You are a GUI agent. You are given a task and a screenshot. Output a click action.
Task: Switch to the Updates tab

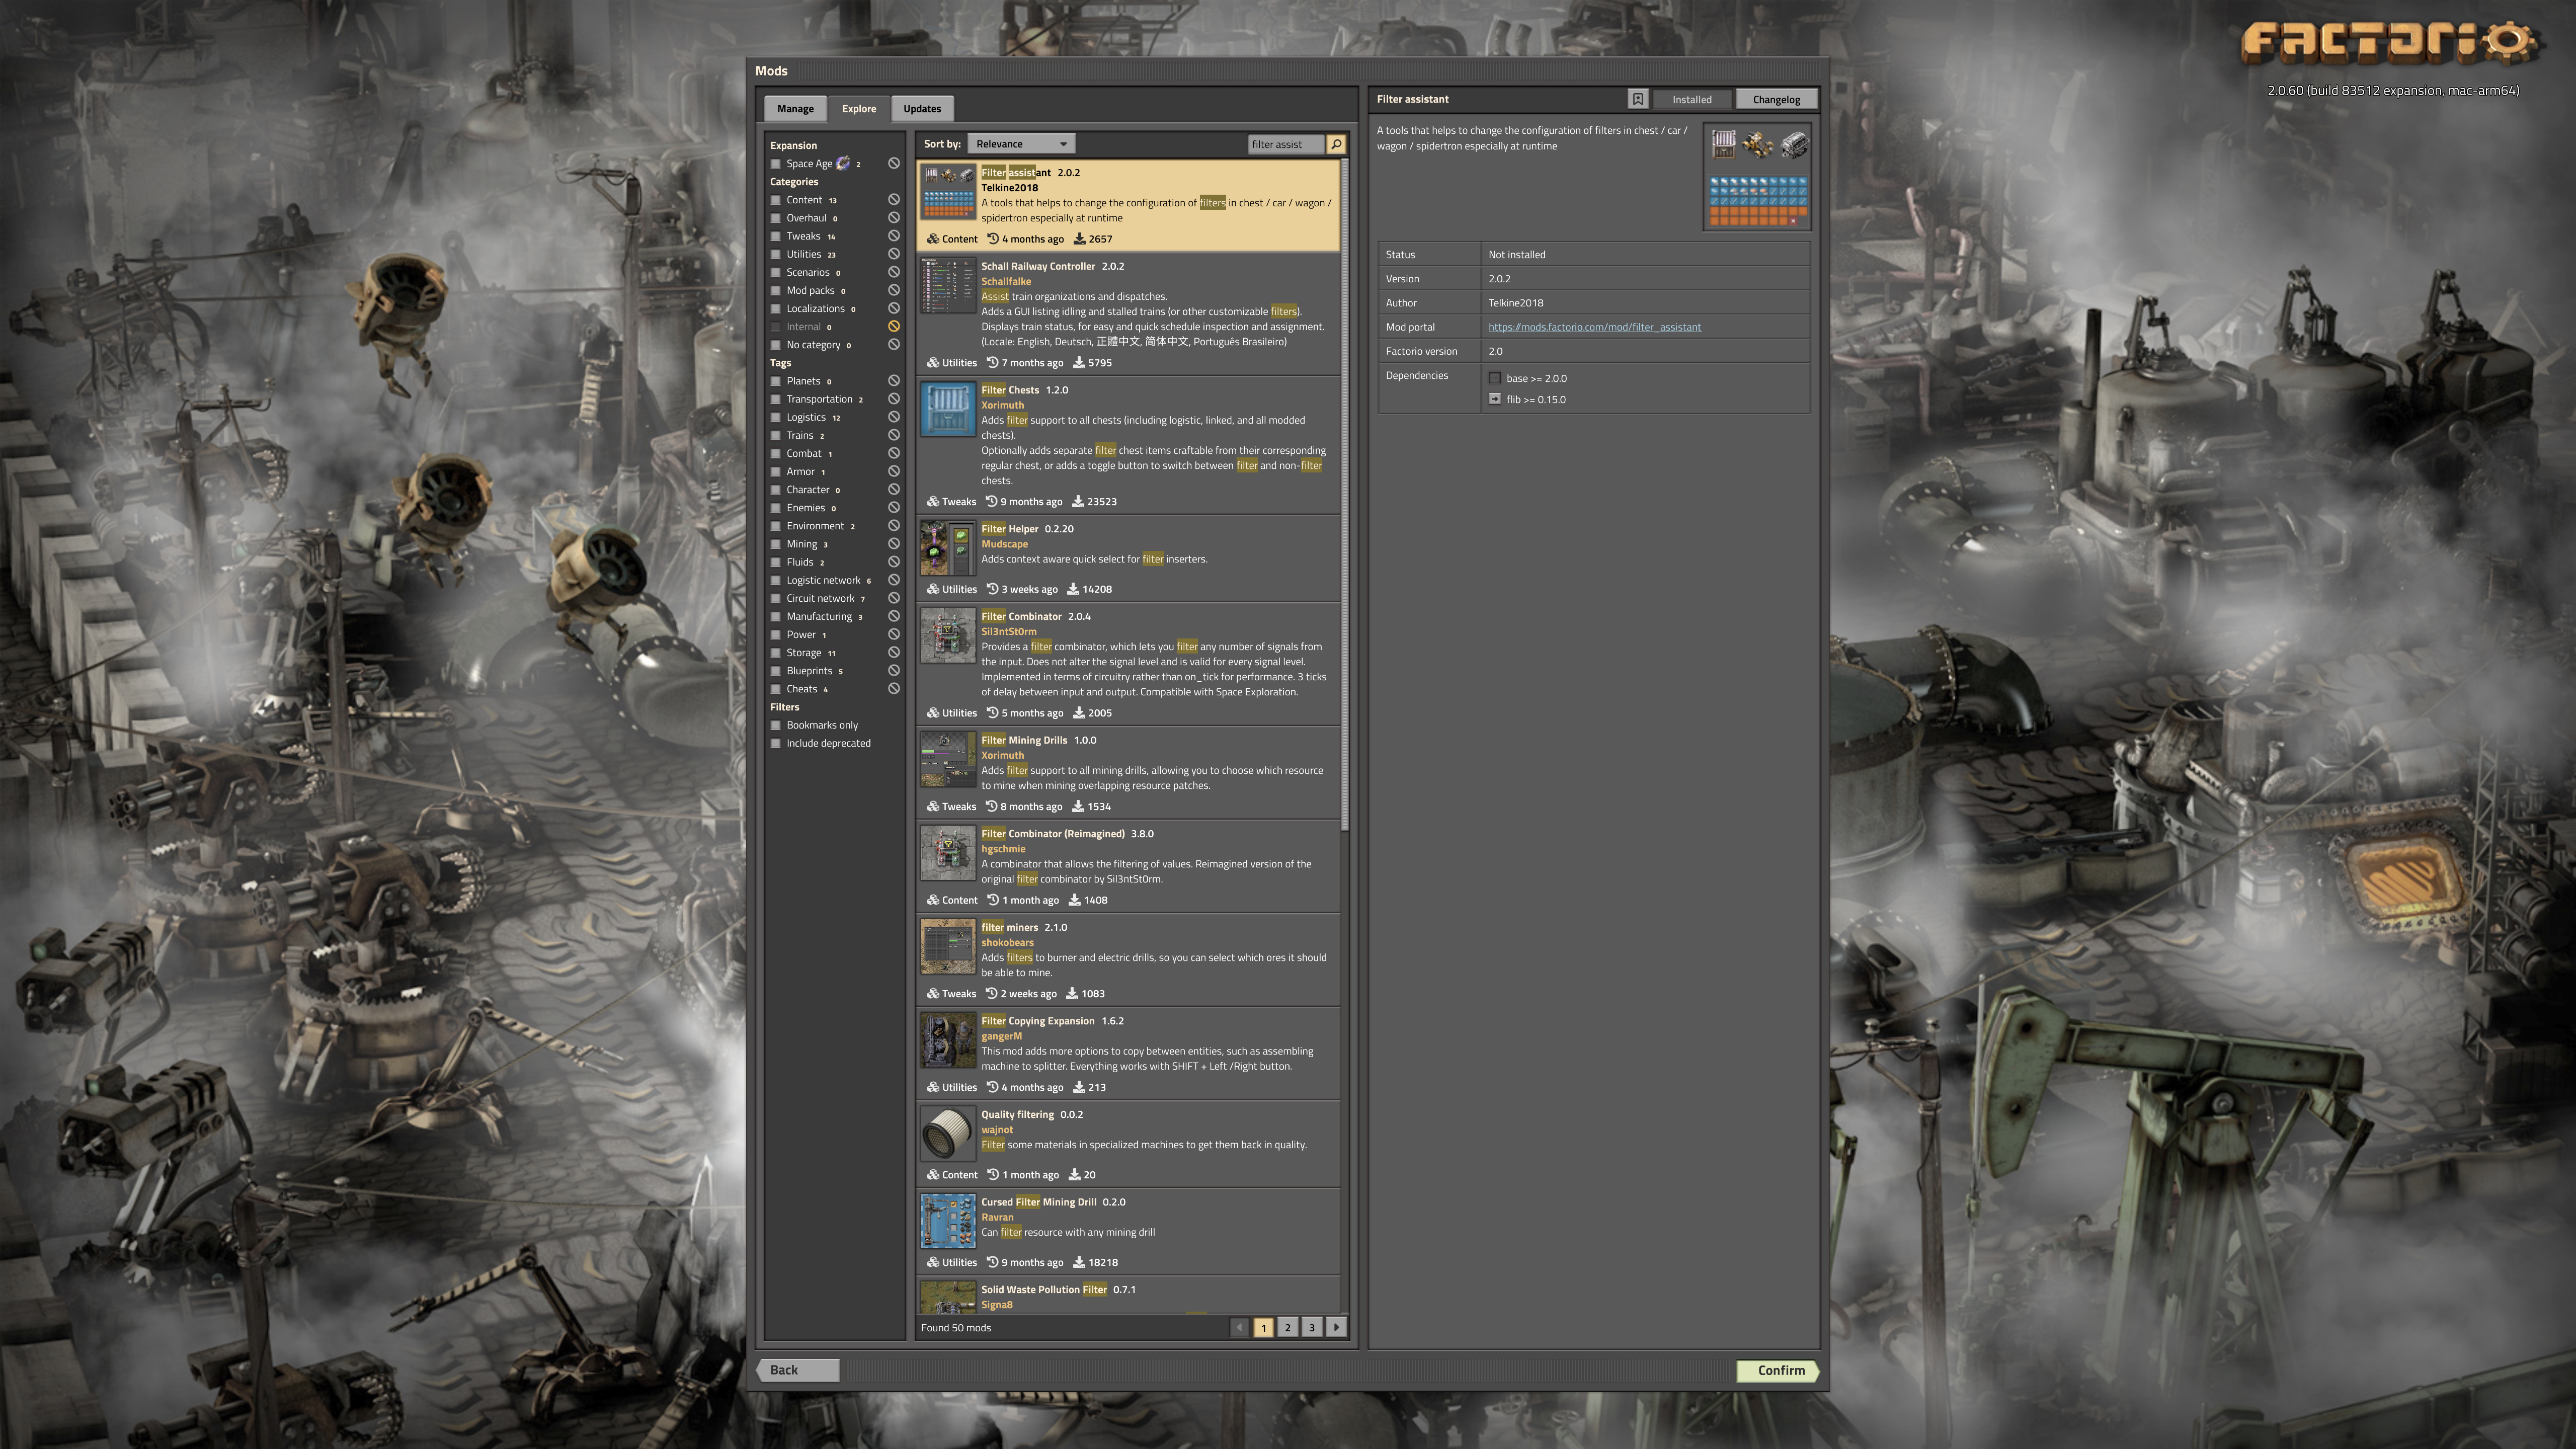point(922,108)
